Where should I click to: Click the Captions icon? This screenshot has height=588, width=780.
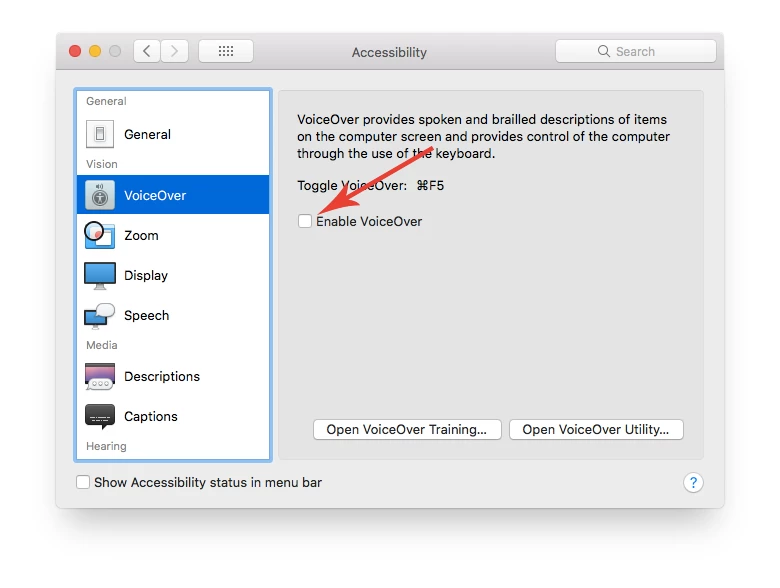[x=100, y=416]
